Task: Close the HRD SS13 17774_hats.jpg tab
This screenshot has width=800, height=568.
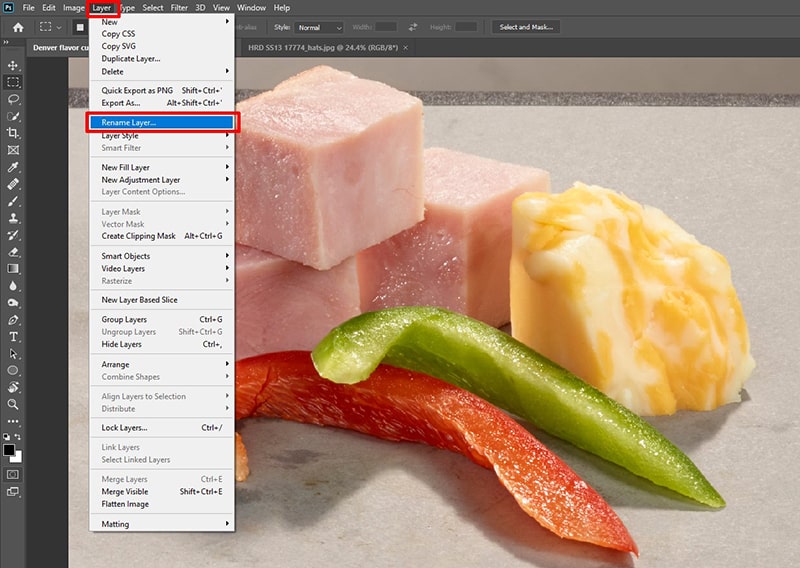Action: [x=406, y=47]
